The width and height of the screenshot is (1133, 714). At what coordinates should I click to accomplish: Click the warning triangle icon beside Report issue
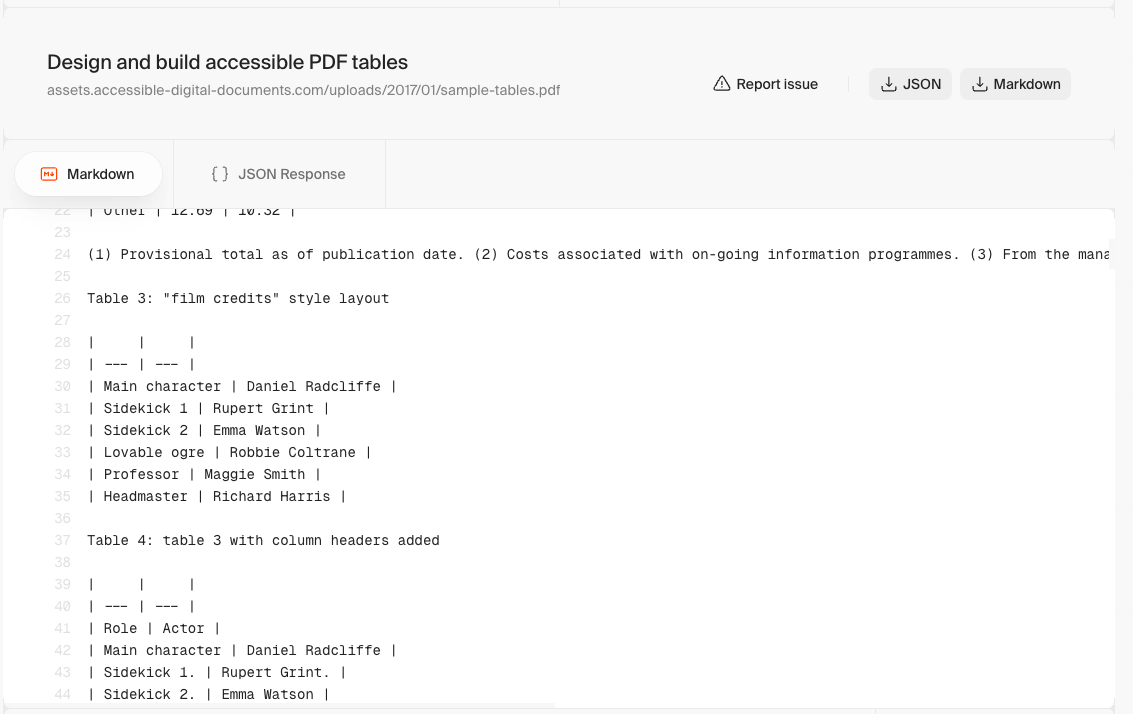click(722, 84)
